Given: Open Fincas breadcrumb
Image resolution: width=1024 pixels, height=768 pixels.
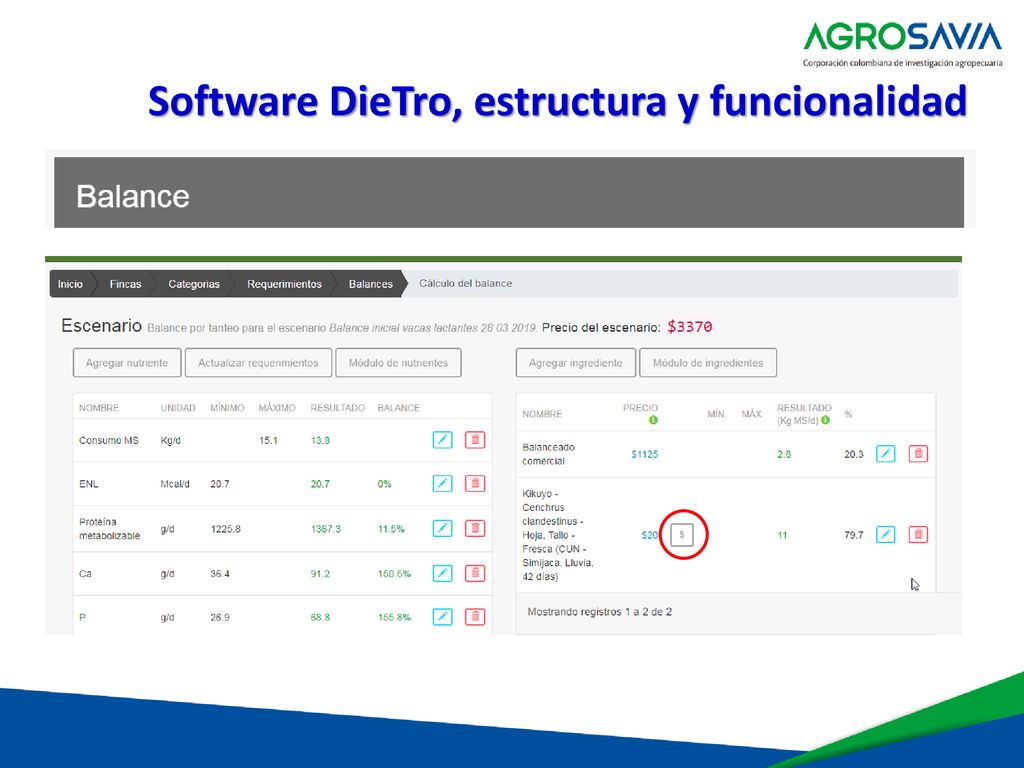Looking at the screenshot, I should (125, 284).
